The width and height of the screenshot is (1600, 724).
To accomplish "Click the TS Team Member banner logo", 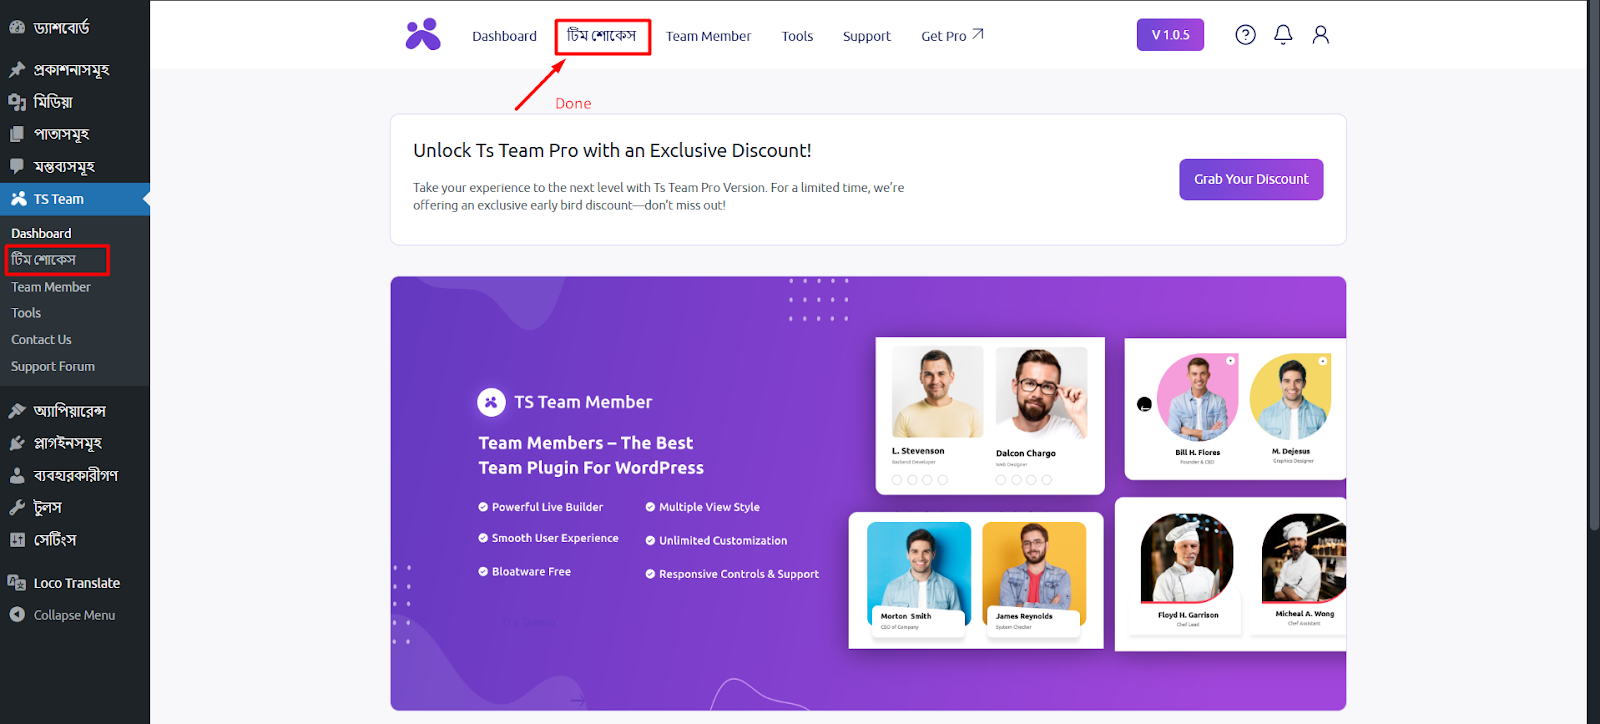I will click(491, 402).
